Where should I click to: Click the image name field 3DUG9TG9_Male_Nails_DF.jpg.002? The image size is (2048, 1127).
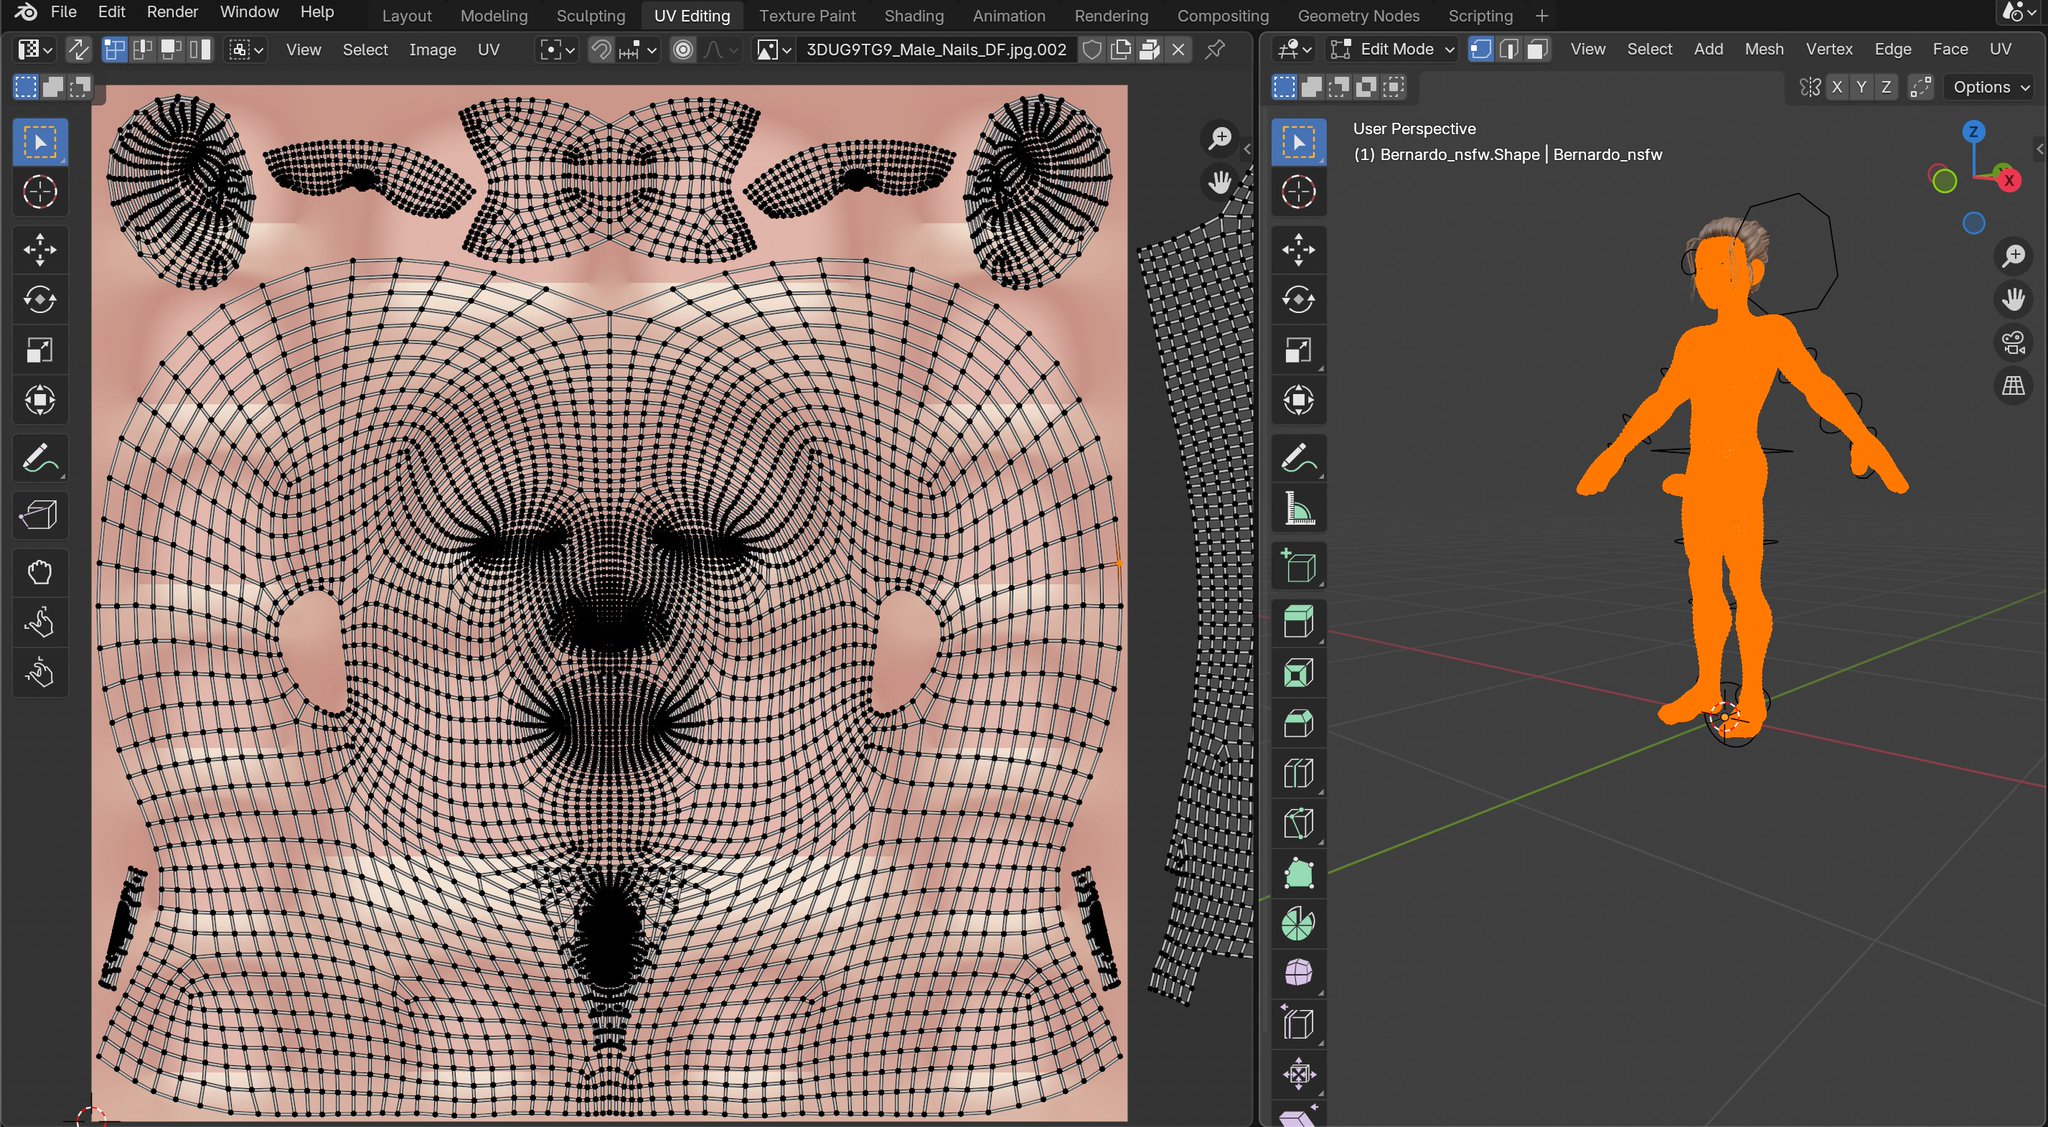[936, 49]
